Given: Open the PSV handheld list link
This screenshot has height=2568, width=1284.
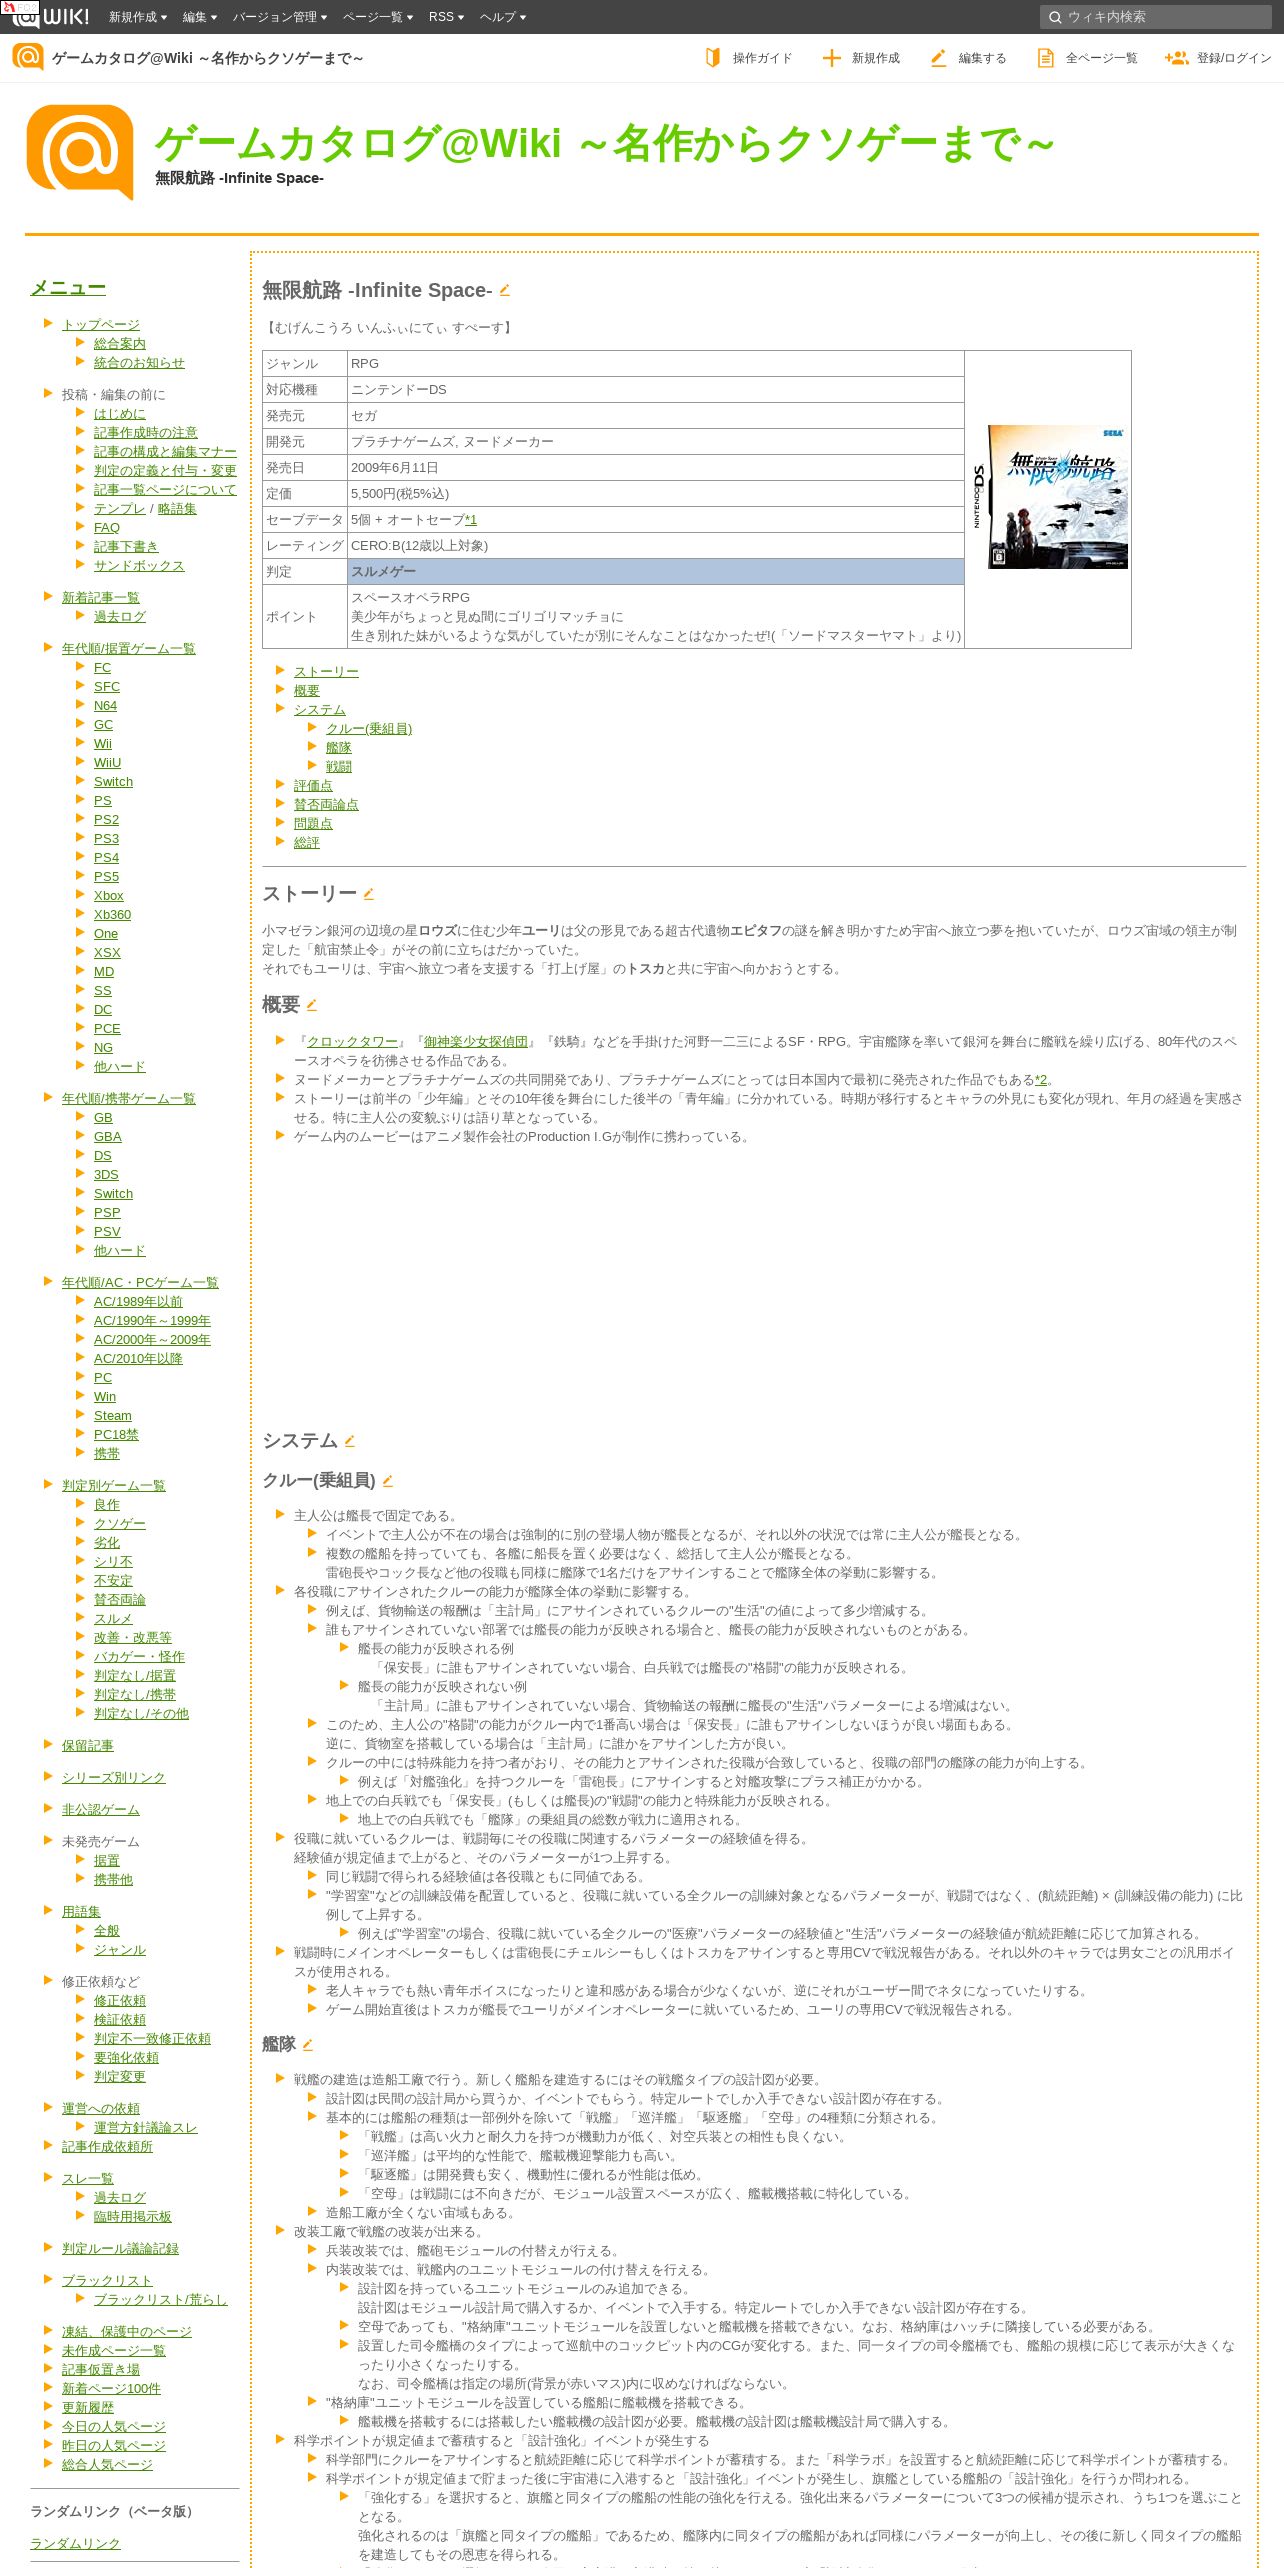Looking at the screenshot, I should tap(107, 1231).
